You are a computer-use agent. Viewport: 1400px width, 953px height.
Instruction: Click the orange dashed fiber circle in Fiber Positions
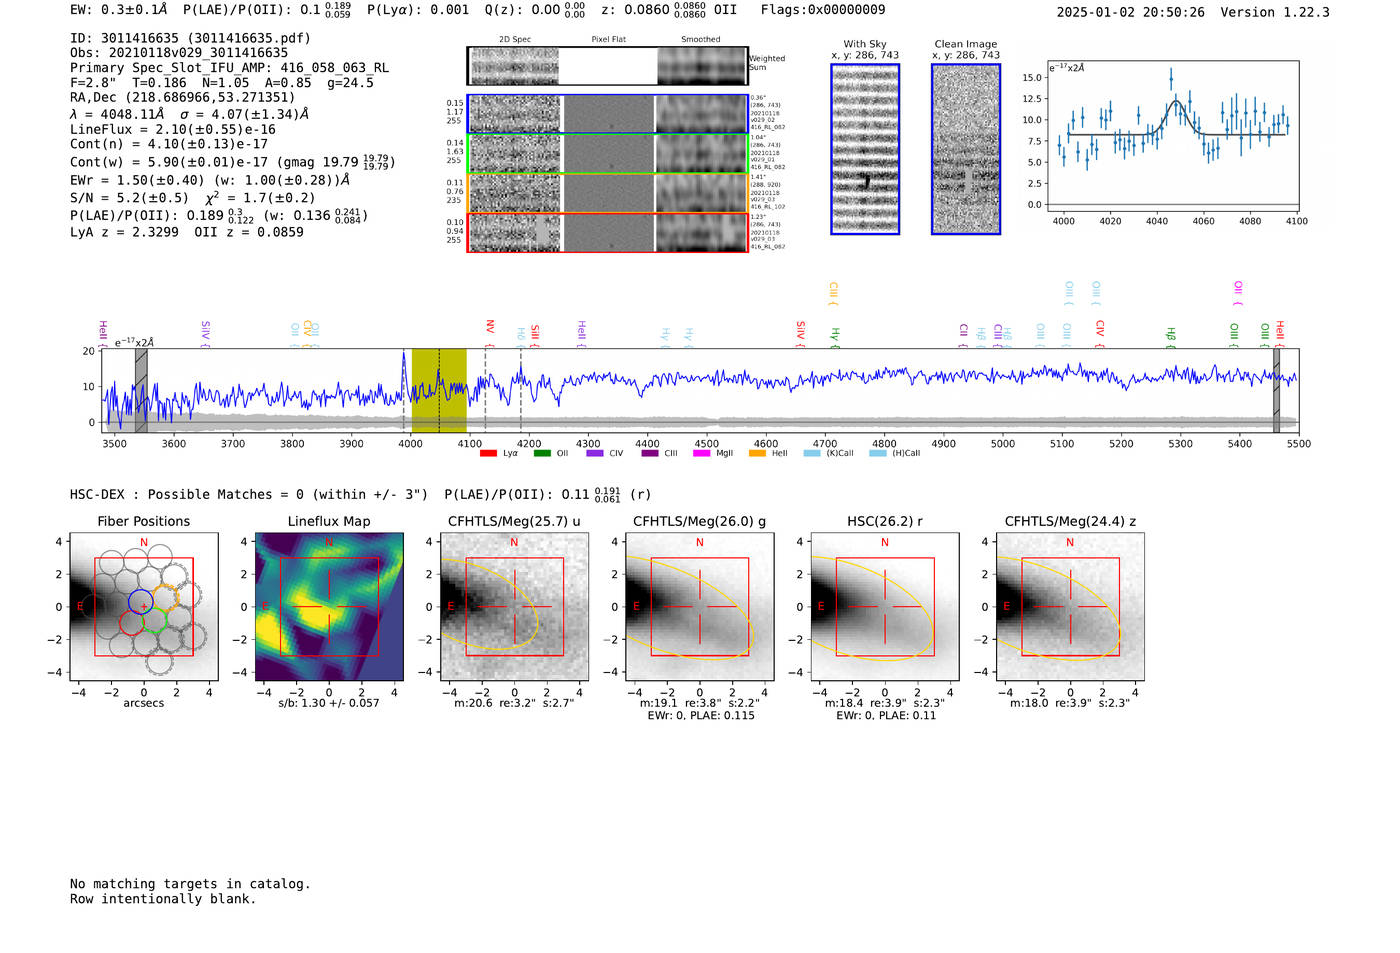[x=165, y=599]
